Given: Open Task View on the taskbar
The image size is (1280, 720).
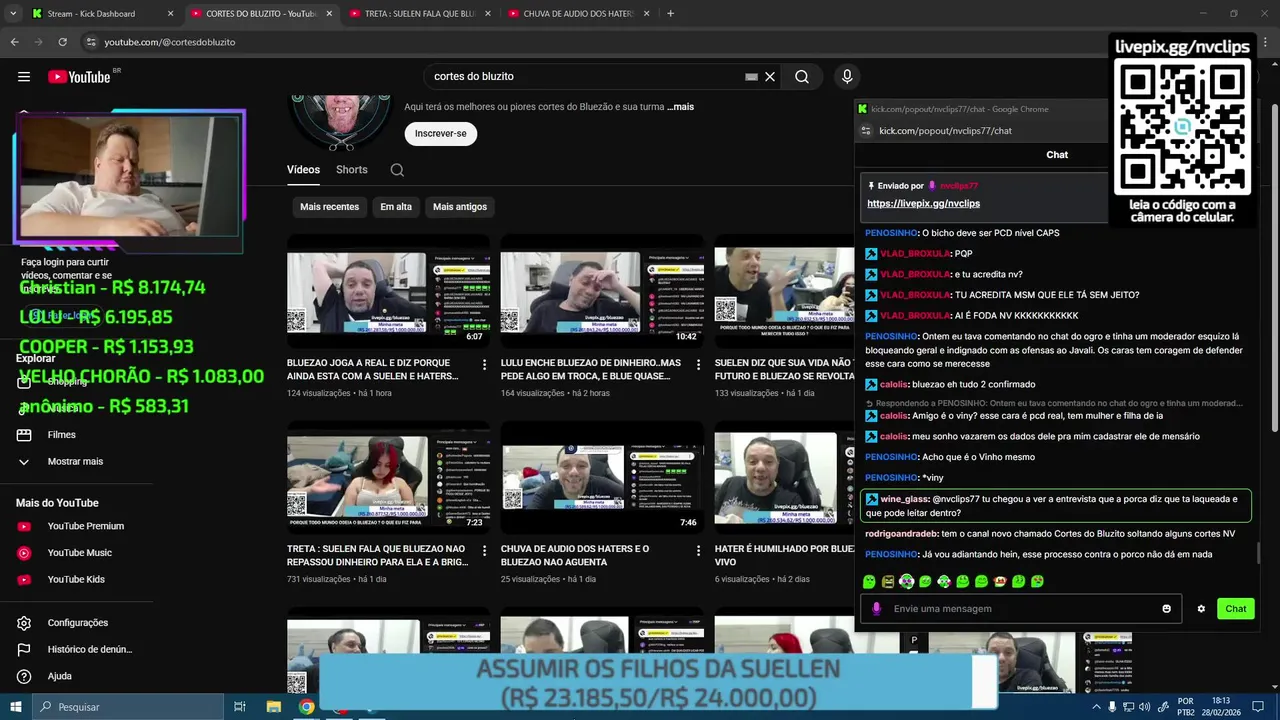Looking at the screenshot, I should [240, 707].
